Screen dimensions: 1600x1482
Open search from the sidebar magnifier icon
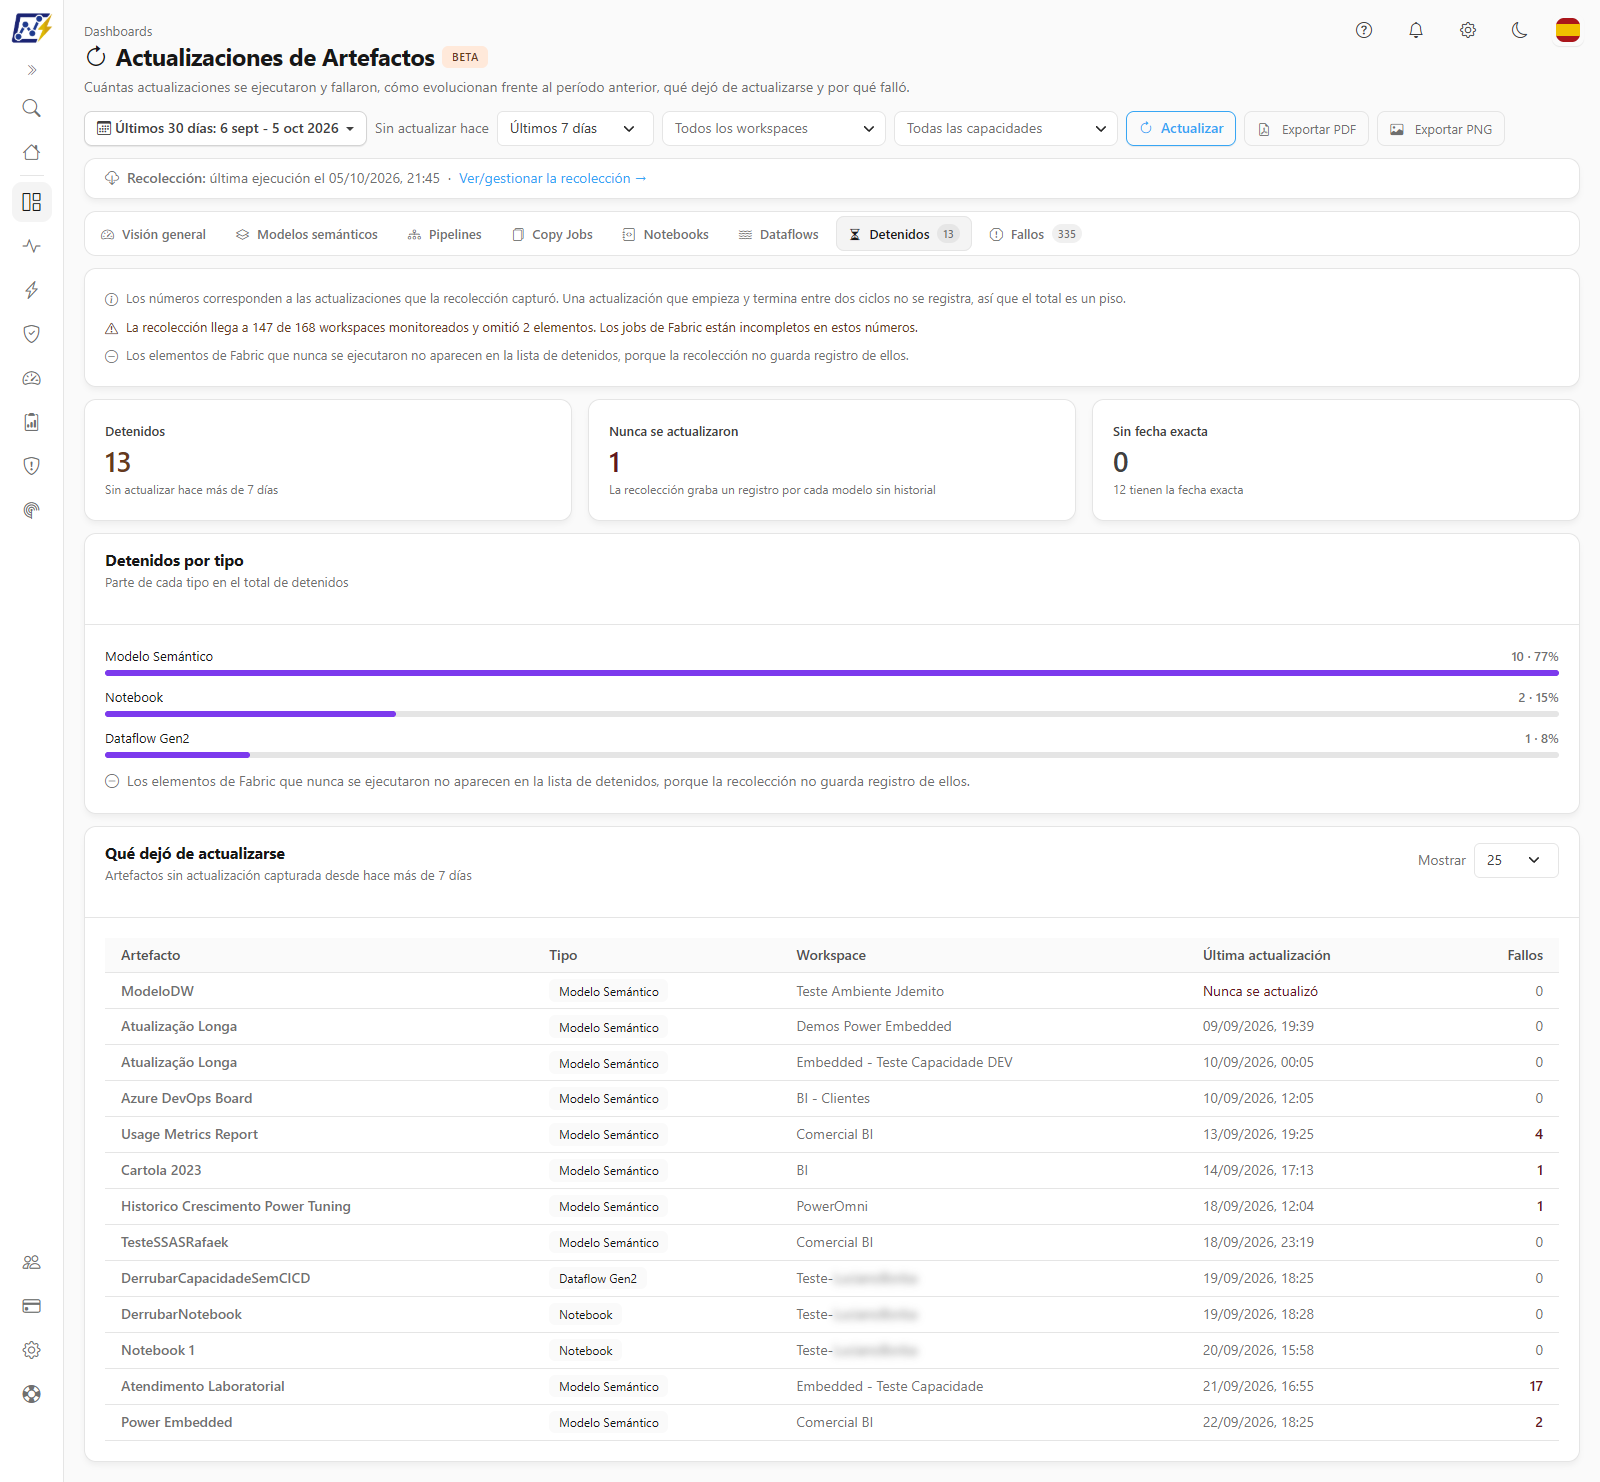tap(32, 108)
